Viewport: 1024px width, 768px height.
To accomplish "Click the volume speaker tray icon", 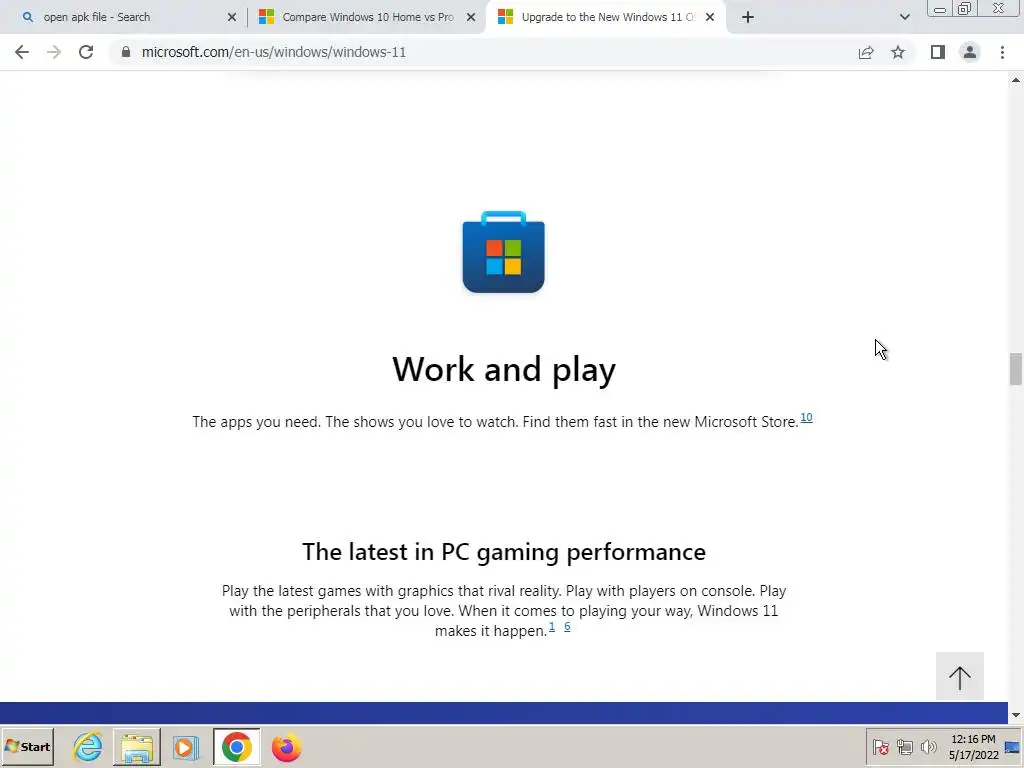I will 928,746.
